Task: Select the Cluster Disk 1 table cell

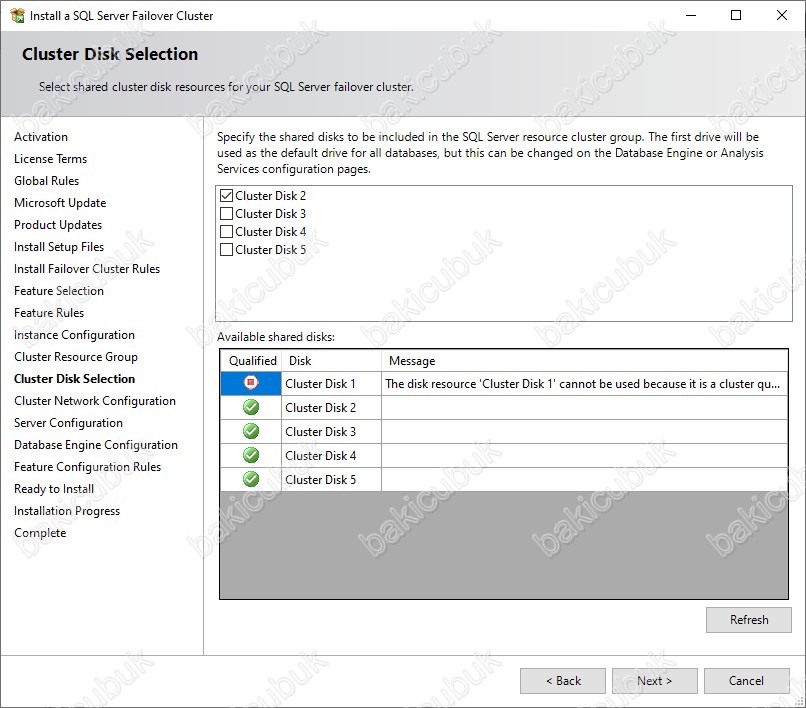Action: 331,384
